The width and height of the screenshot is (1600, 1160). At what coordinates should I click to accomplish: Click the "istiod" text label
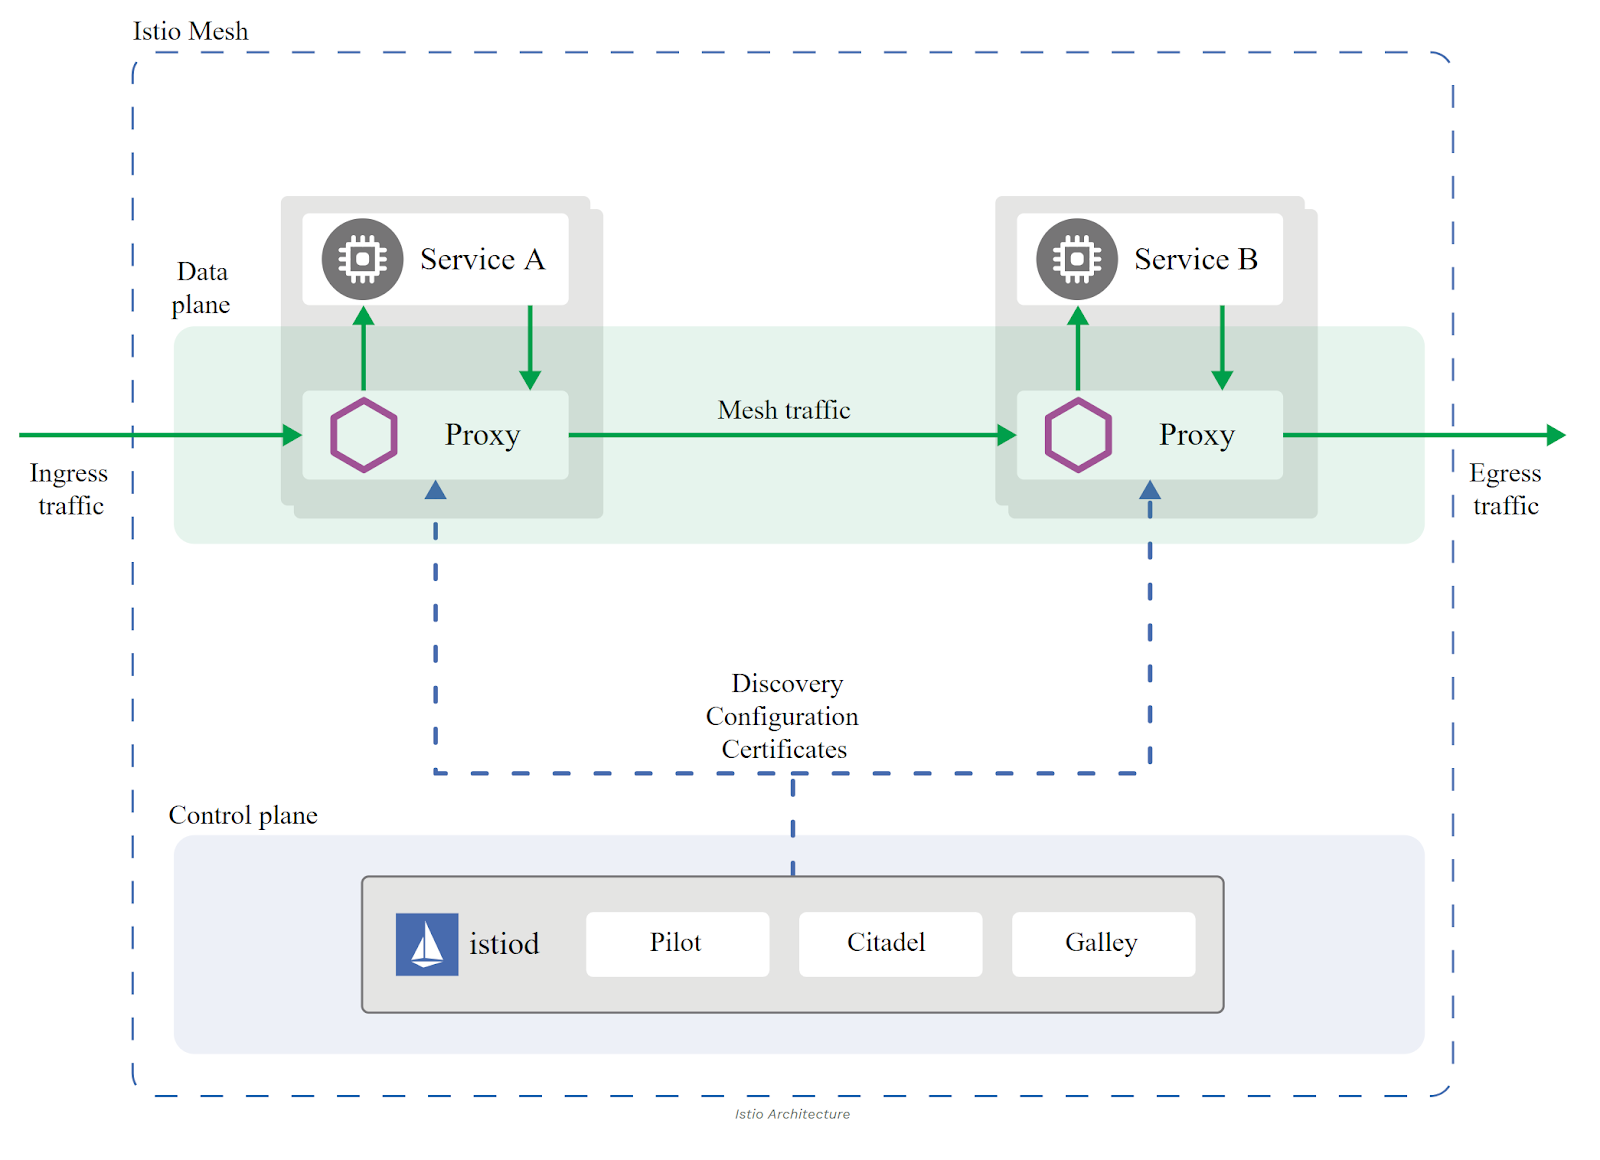[504, 944]
